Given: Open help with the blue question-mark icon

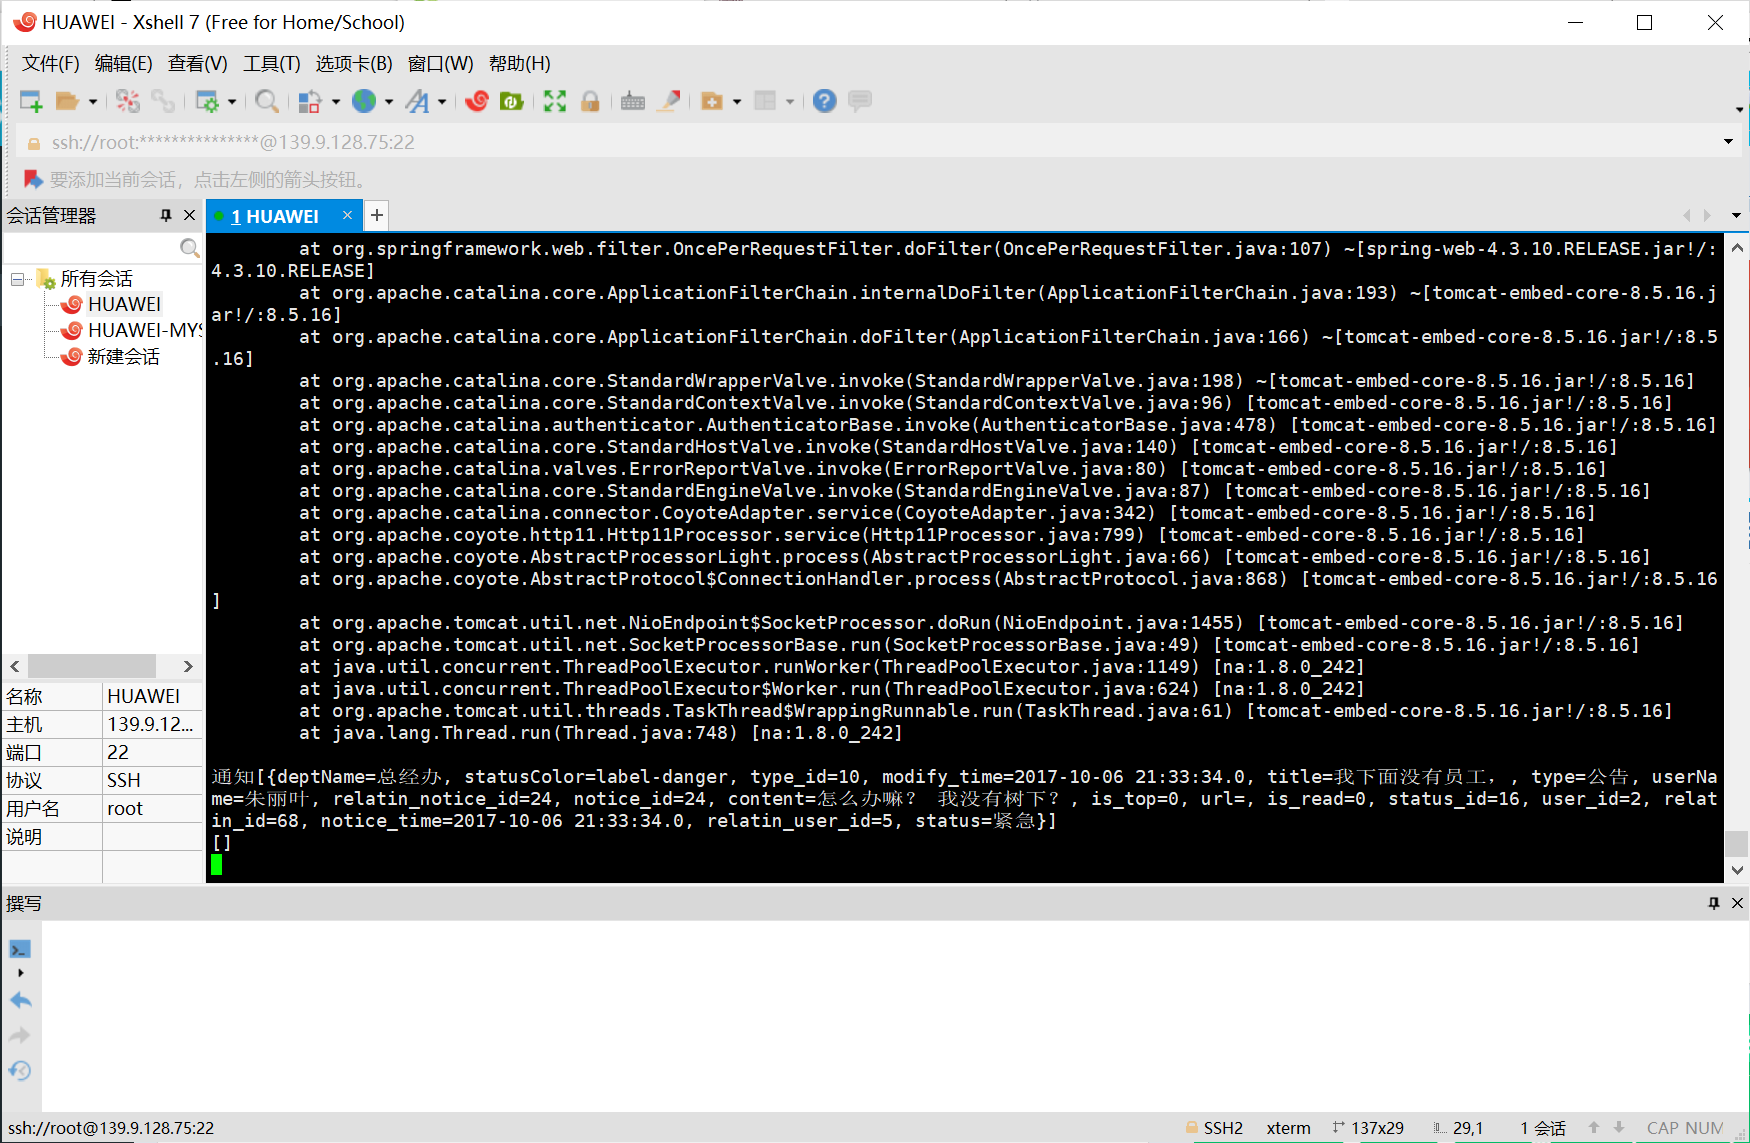Looking at the screenshot, I should 824,101.
